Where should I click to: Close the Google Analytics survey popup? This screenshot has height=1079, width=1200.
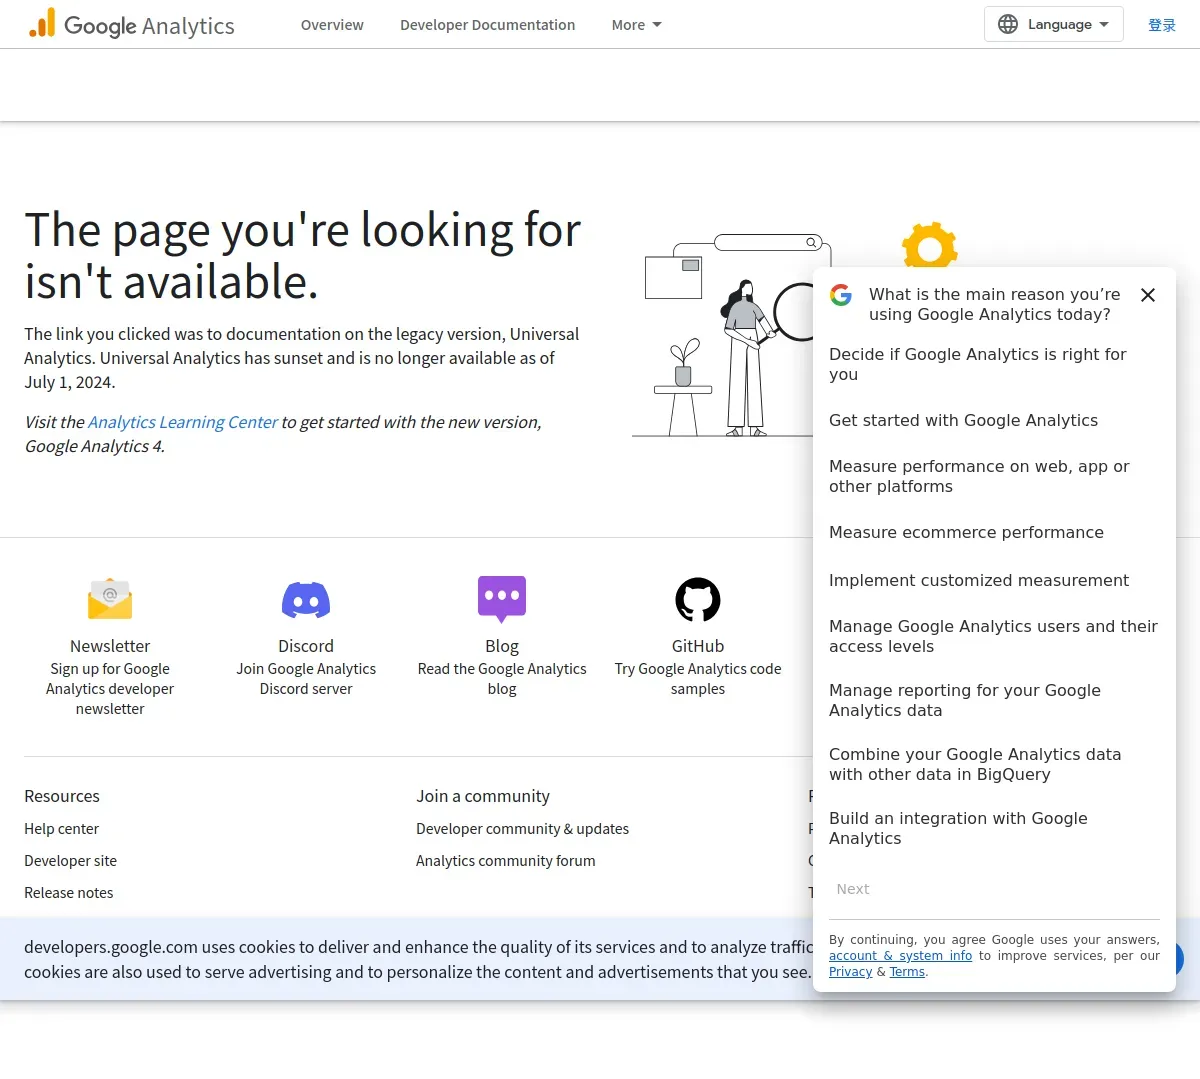[x=1148, y=295]
